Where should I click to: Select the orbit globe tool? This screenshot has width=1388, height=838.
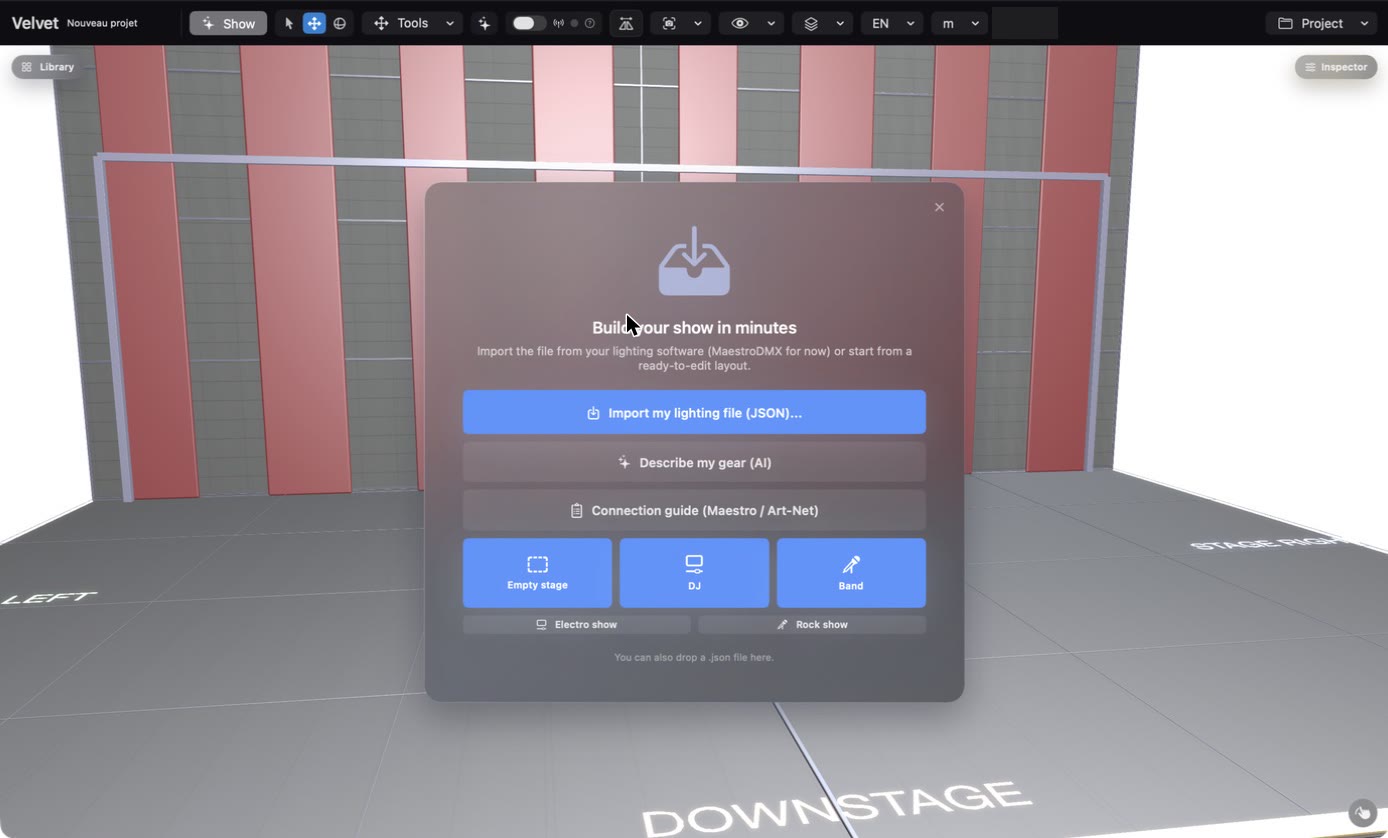click(340, 23)
